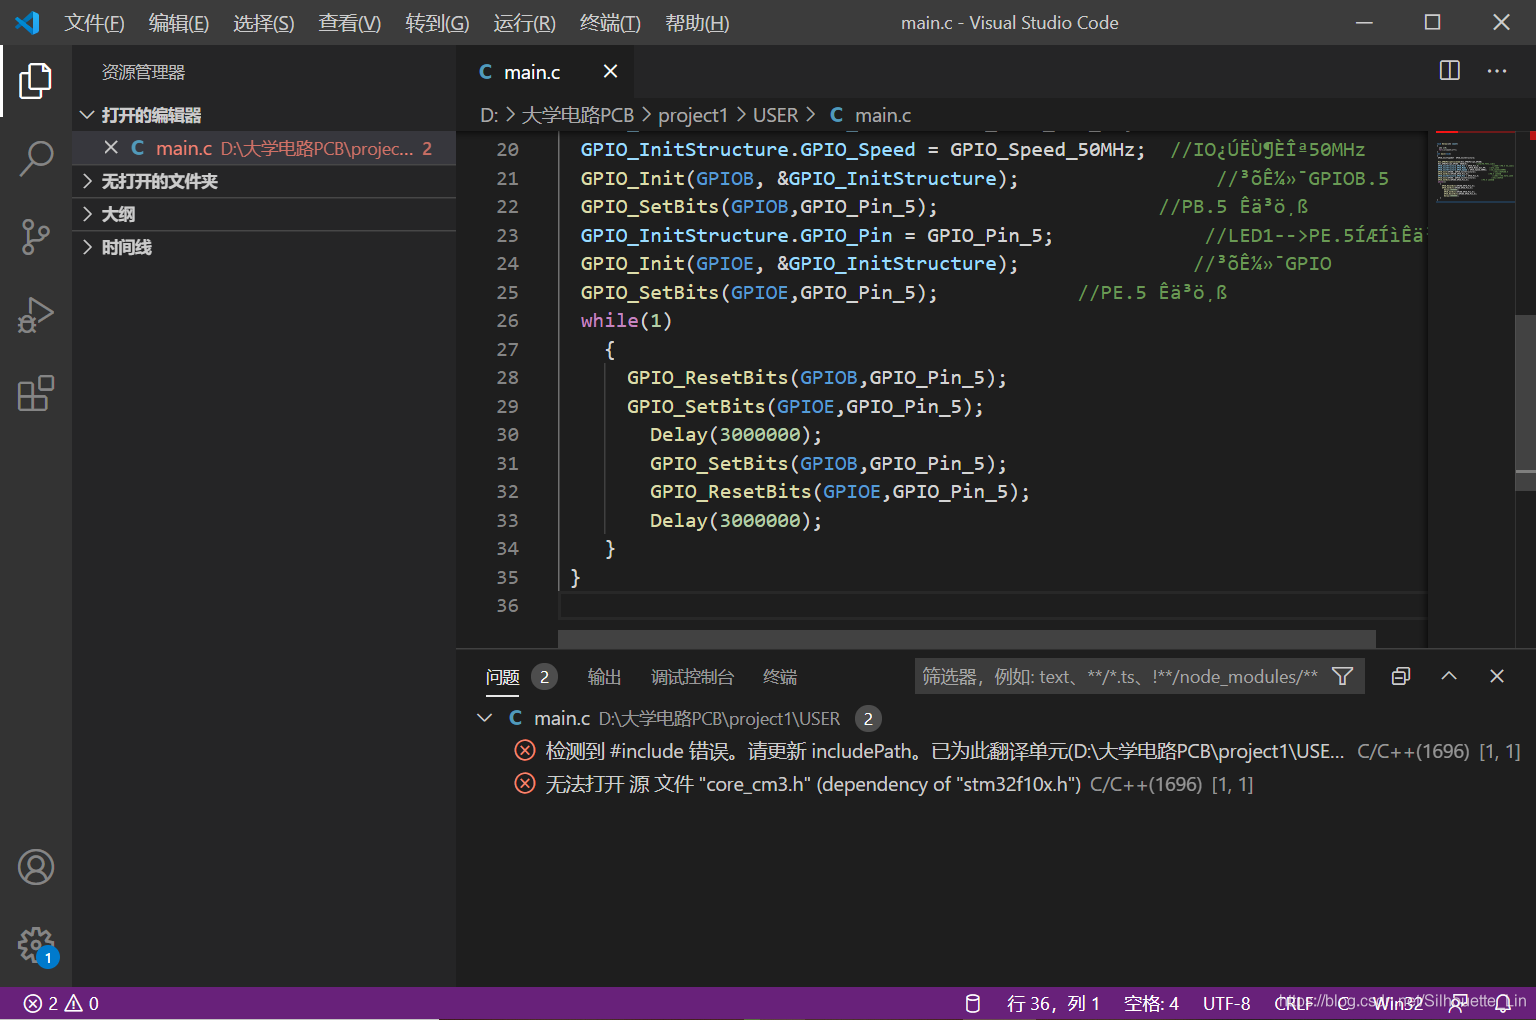Viewport: 1536px width, 1020px height.
Task: Click 行 36, 列 1 cursor position
Action: 1053,1003
